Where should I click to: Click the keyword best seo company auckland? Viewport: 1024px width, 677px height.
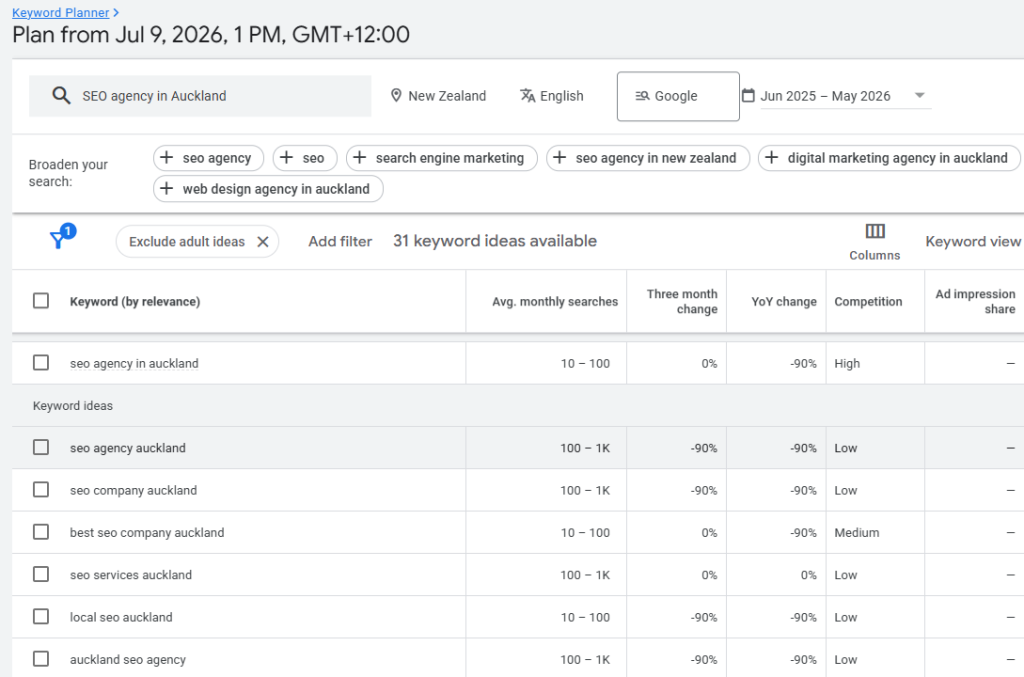click(x=147, y=533)
